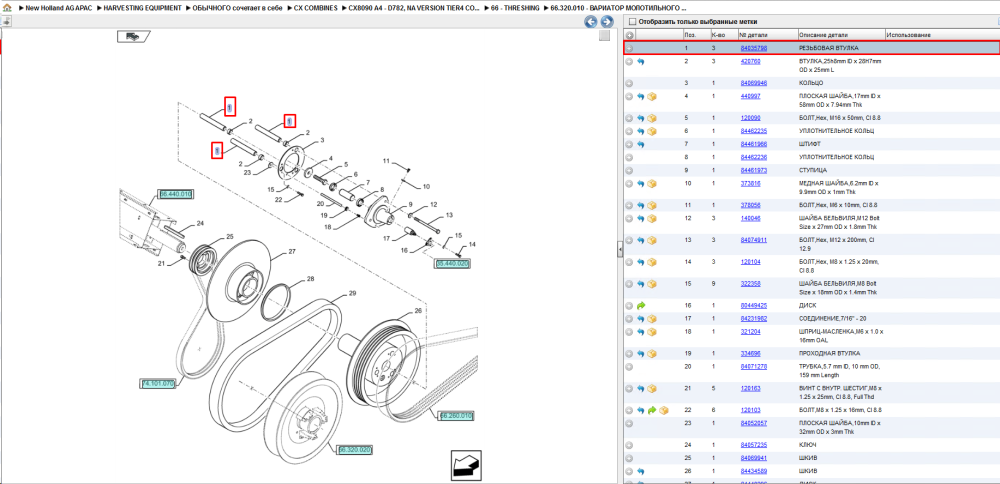
Task: Open part number link 84069946
Action: [753, 84]
